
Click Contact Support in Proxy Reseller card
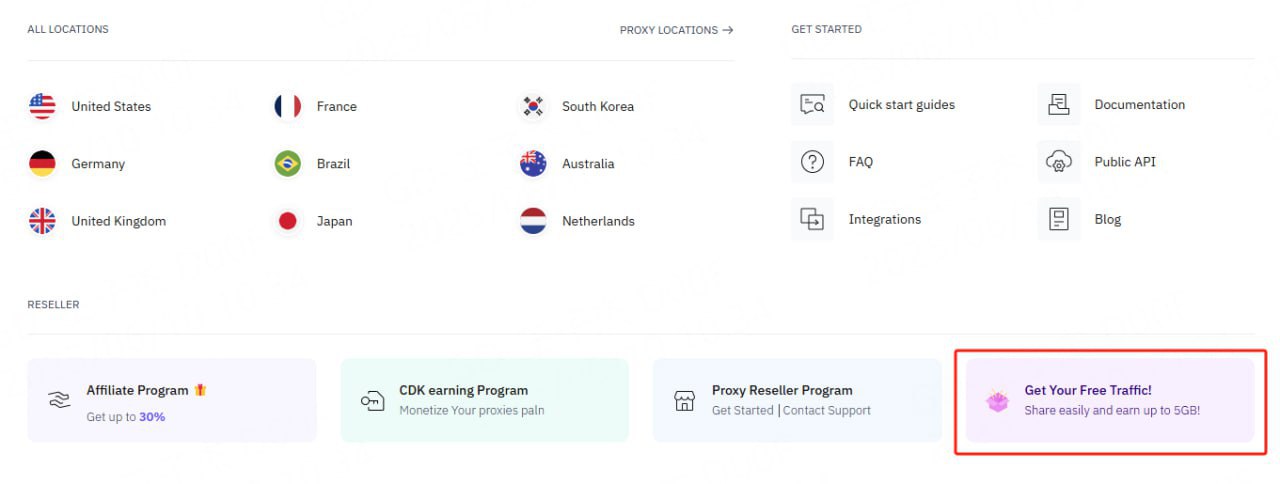tap(827, 410)
